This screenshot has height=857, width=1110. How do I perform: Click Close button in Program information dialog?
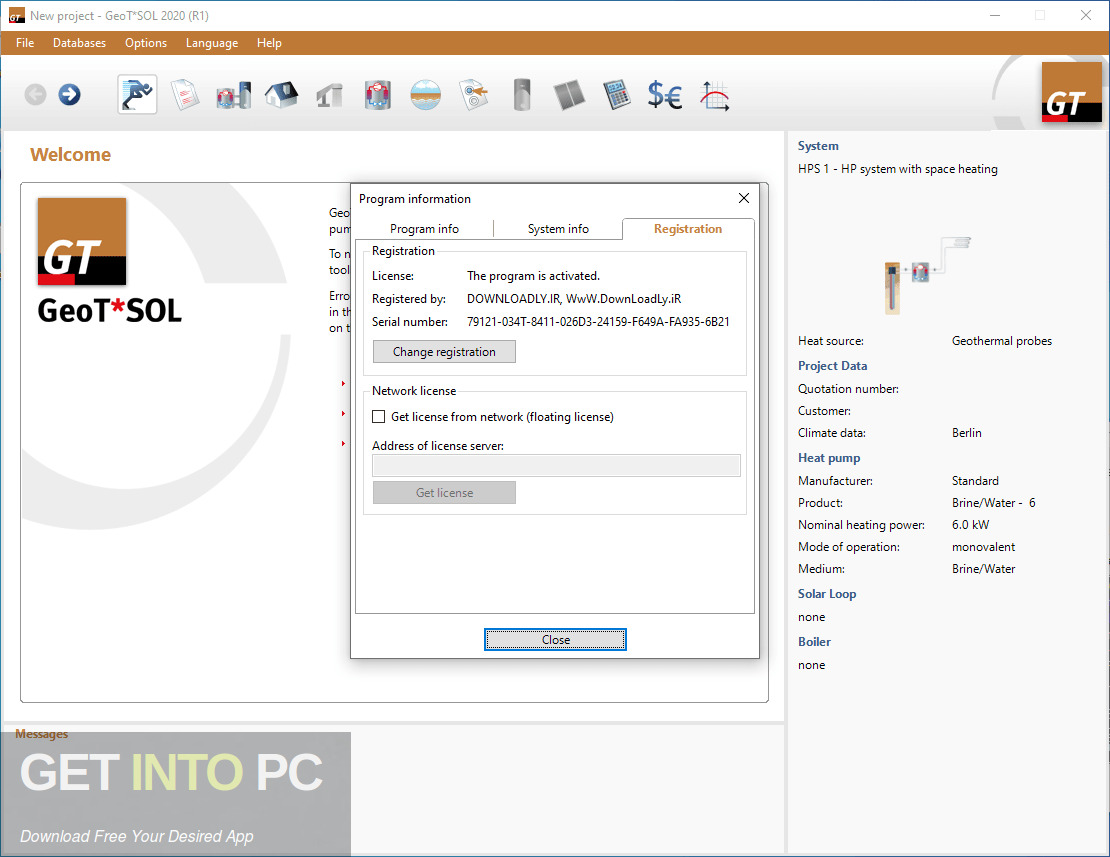[x=555, y=640]
